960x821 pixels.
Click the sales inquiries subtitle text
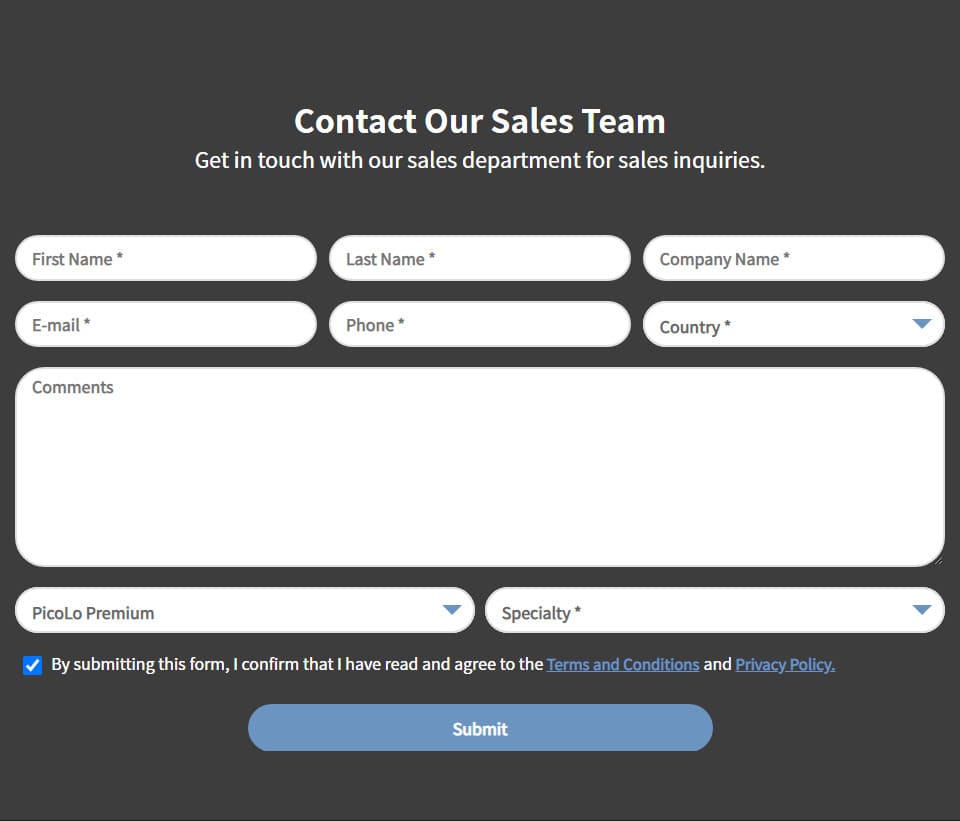pos(480,160)
